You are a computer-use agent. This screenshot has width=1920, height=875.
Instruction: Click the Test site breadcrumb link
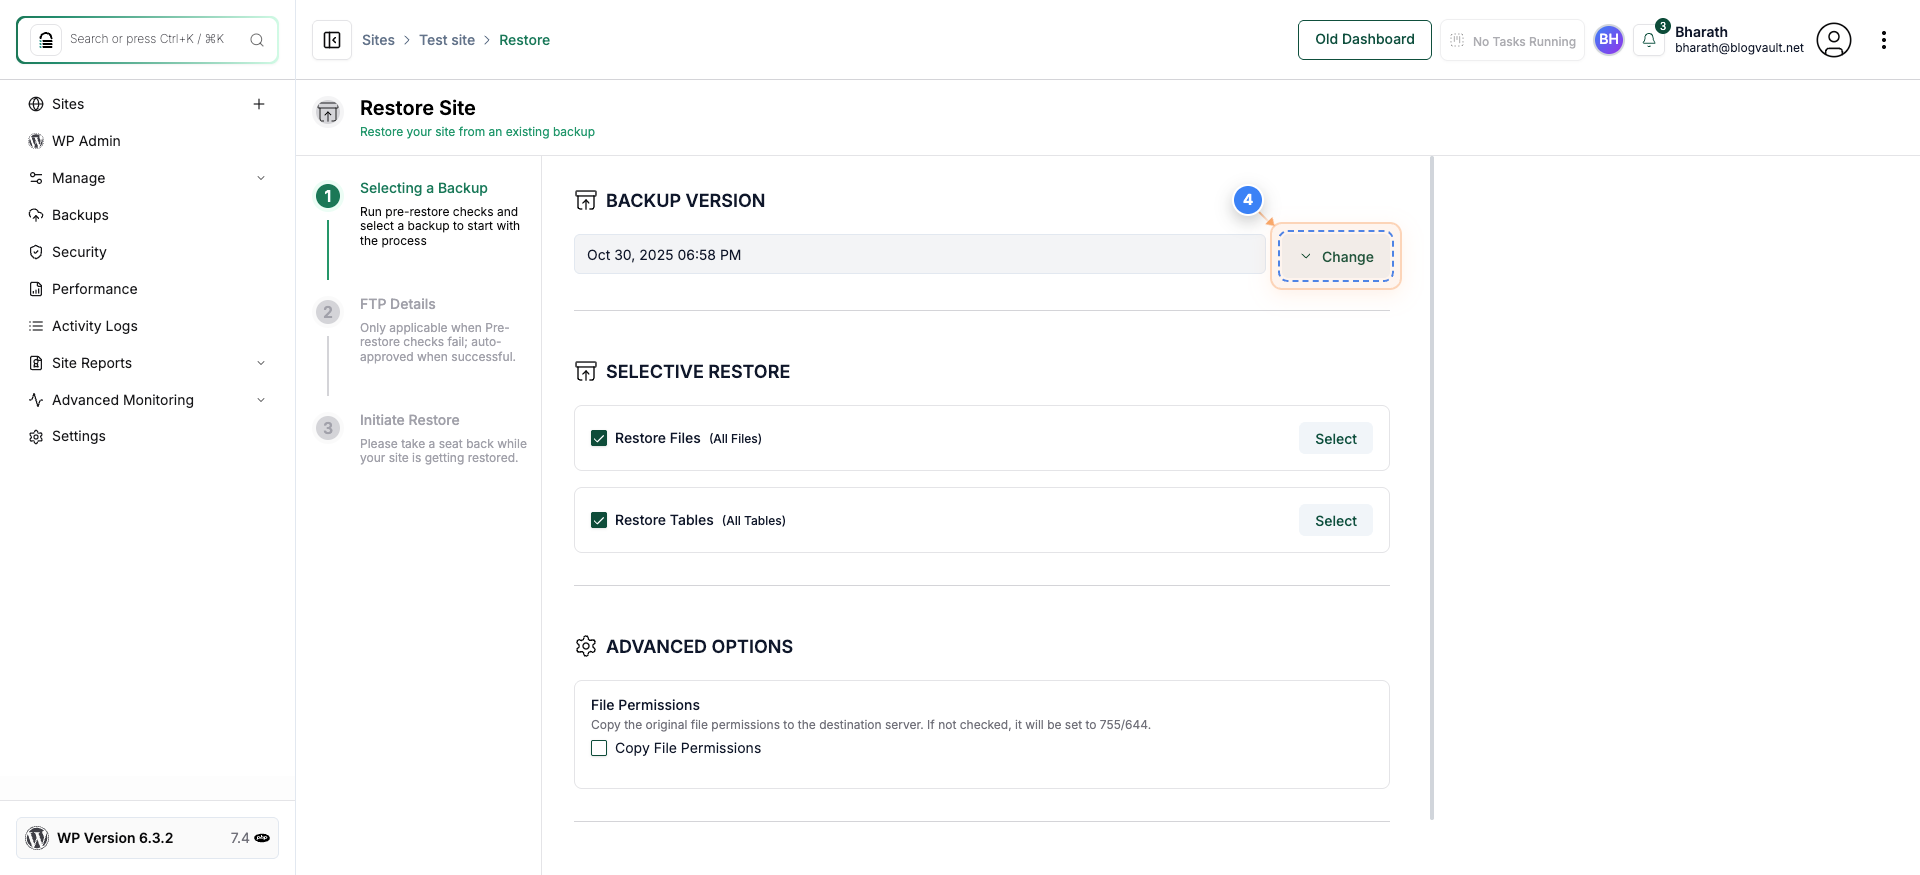point(447,40)
